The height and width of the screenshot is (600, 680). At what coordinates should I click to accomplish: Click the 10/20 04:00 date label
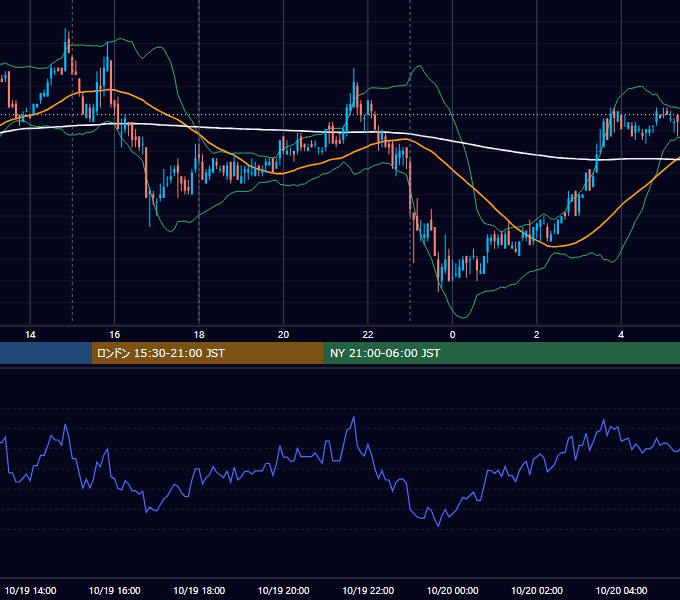point(621,590)
